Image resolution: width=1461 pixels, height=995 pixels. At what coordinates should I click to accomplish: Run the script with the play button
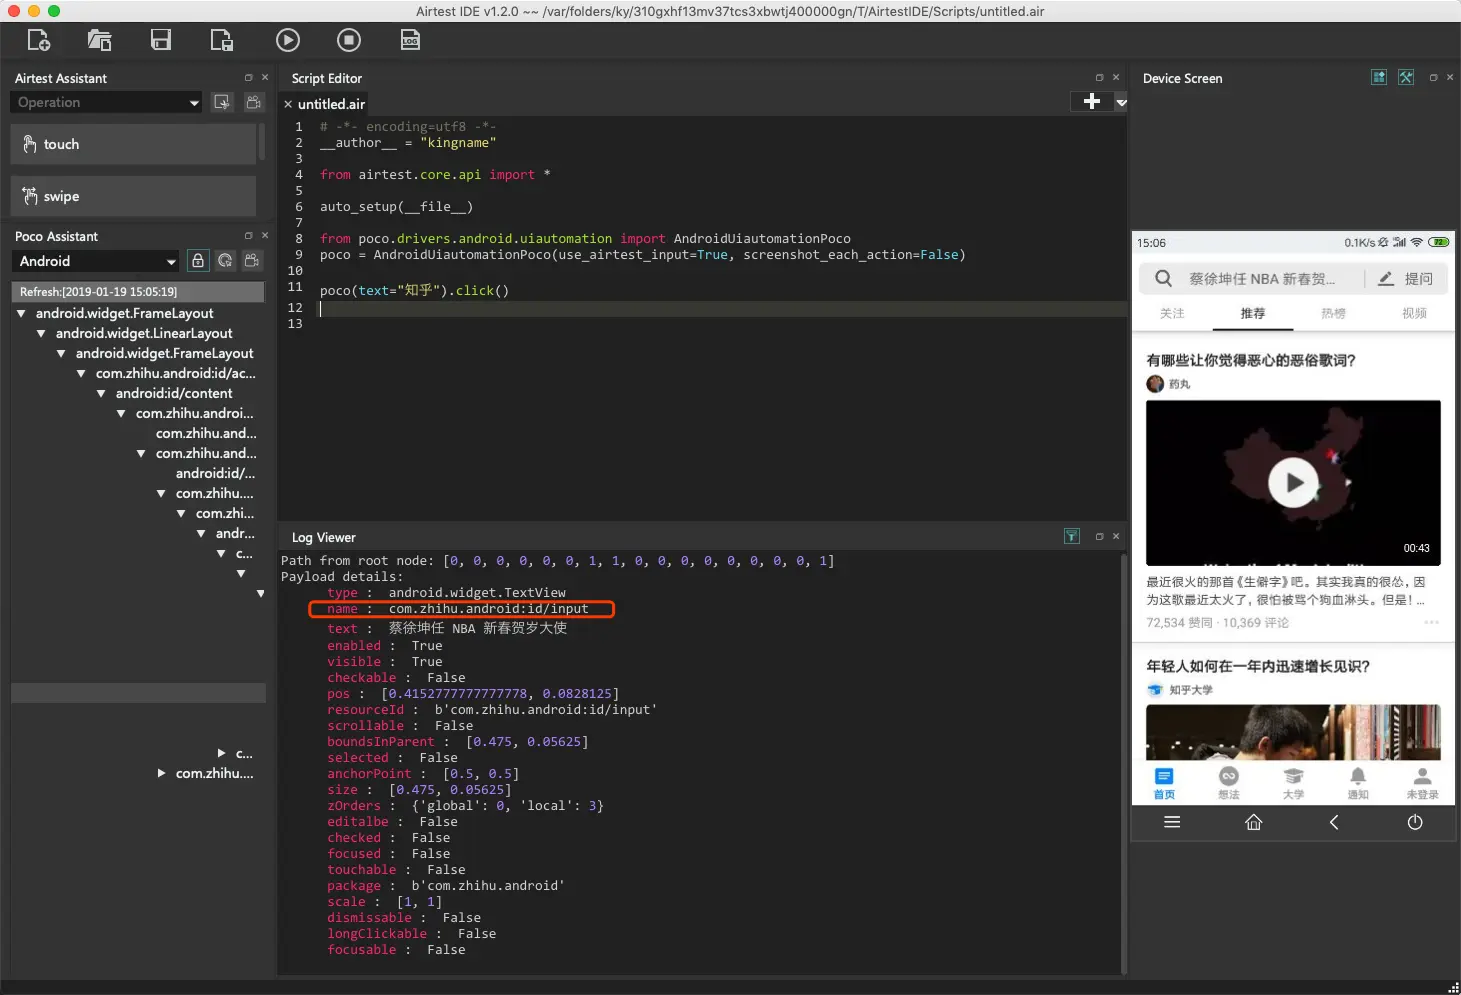(287, 40)
